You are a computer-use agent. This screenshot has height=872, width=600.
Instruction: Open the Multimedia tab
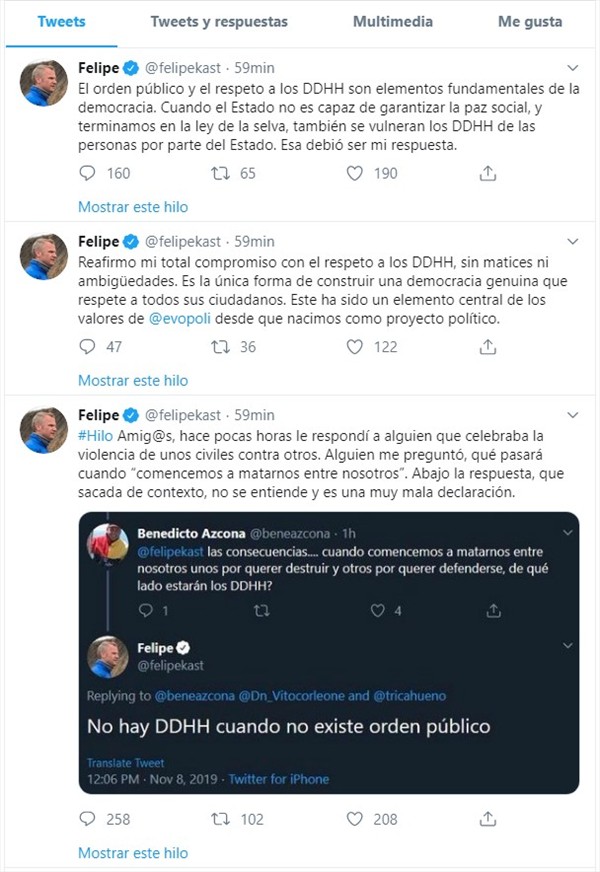point(393,21)
